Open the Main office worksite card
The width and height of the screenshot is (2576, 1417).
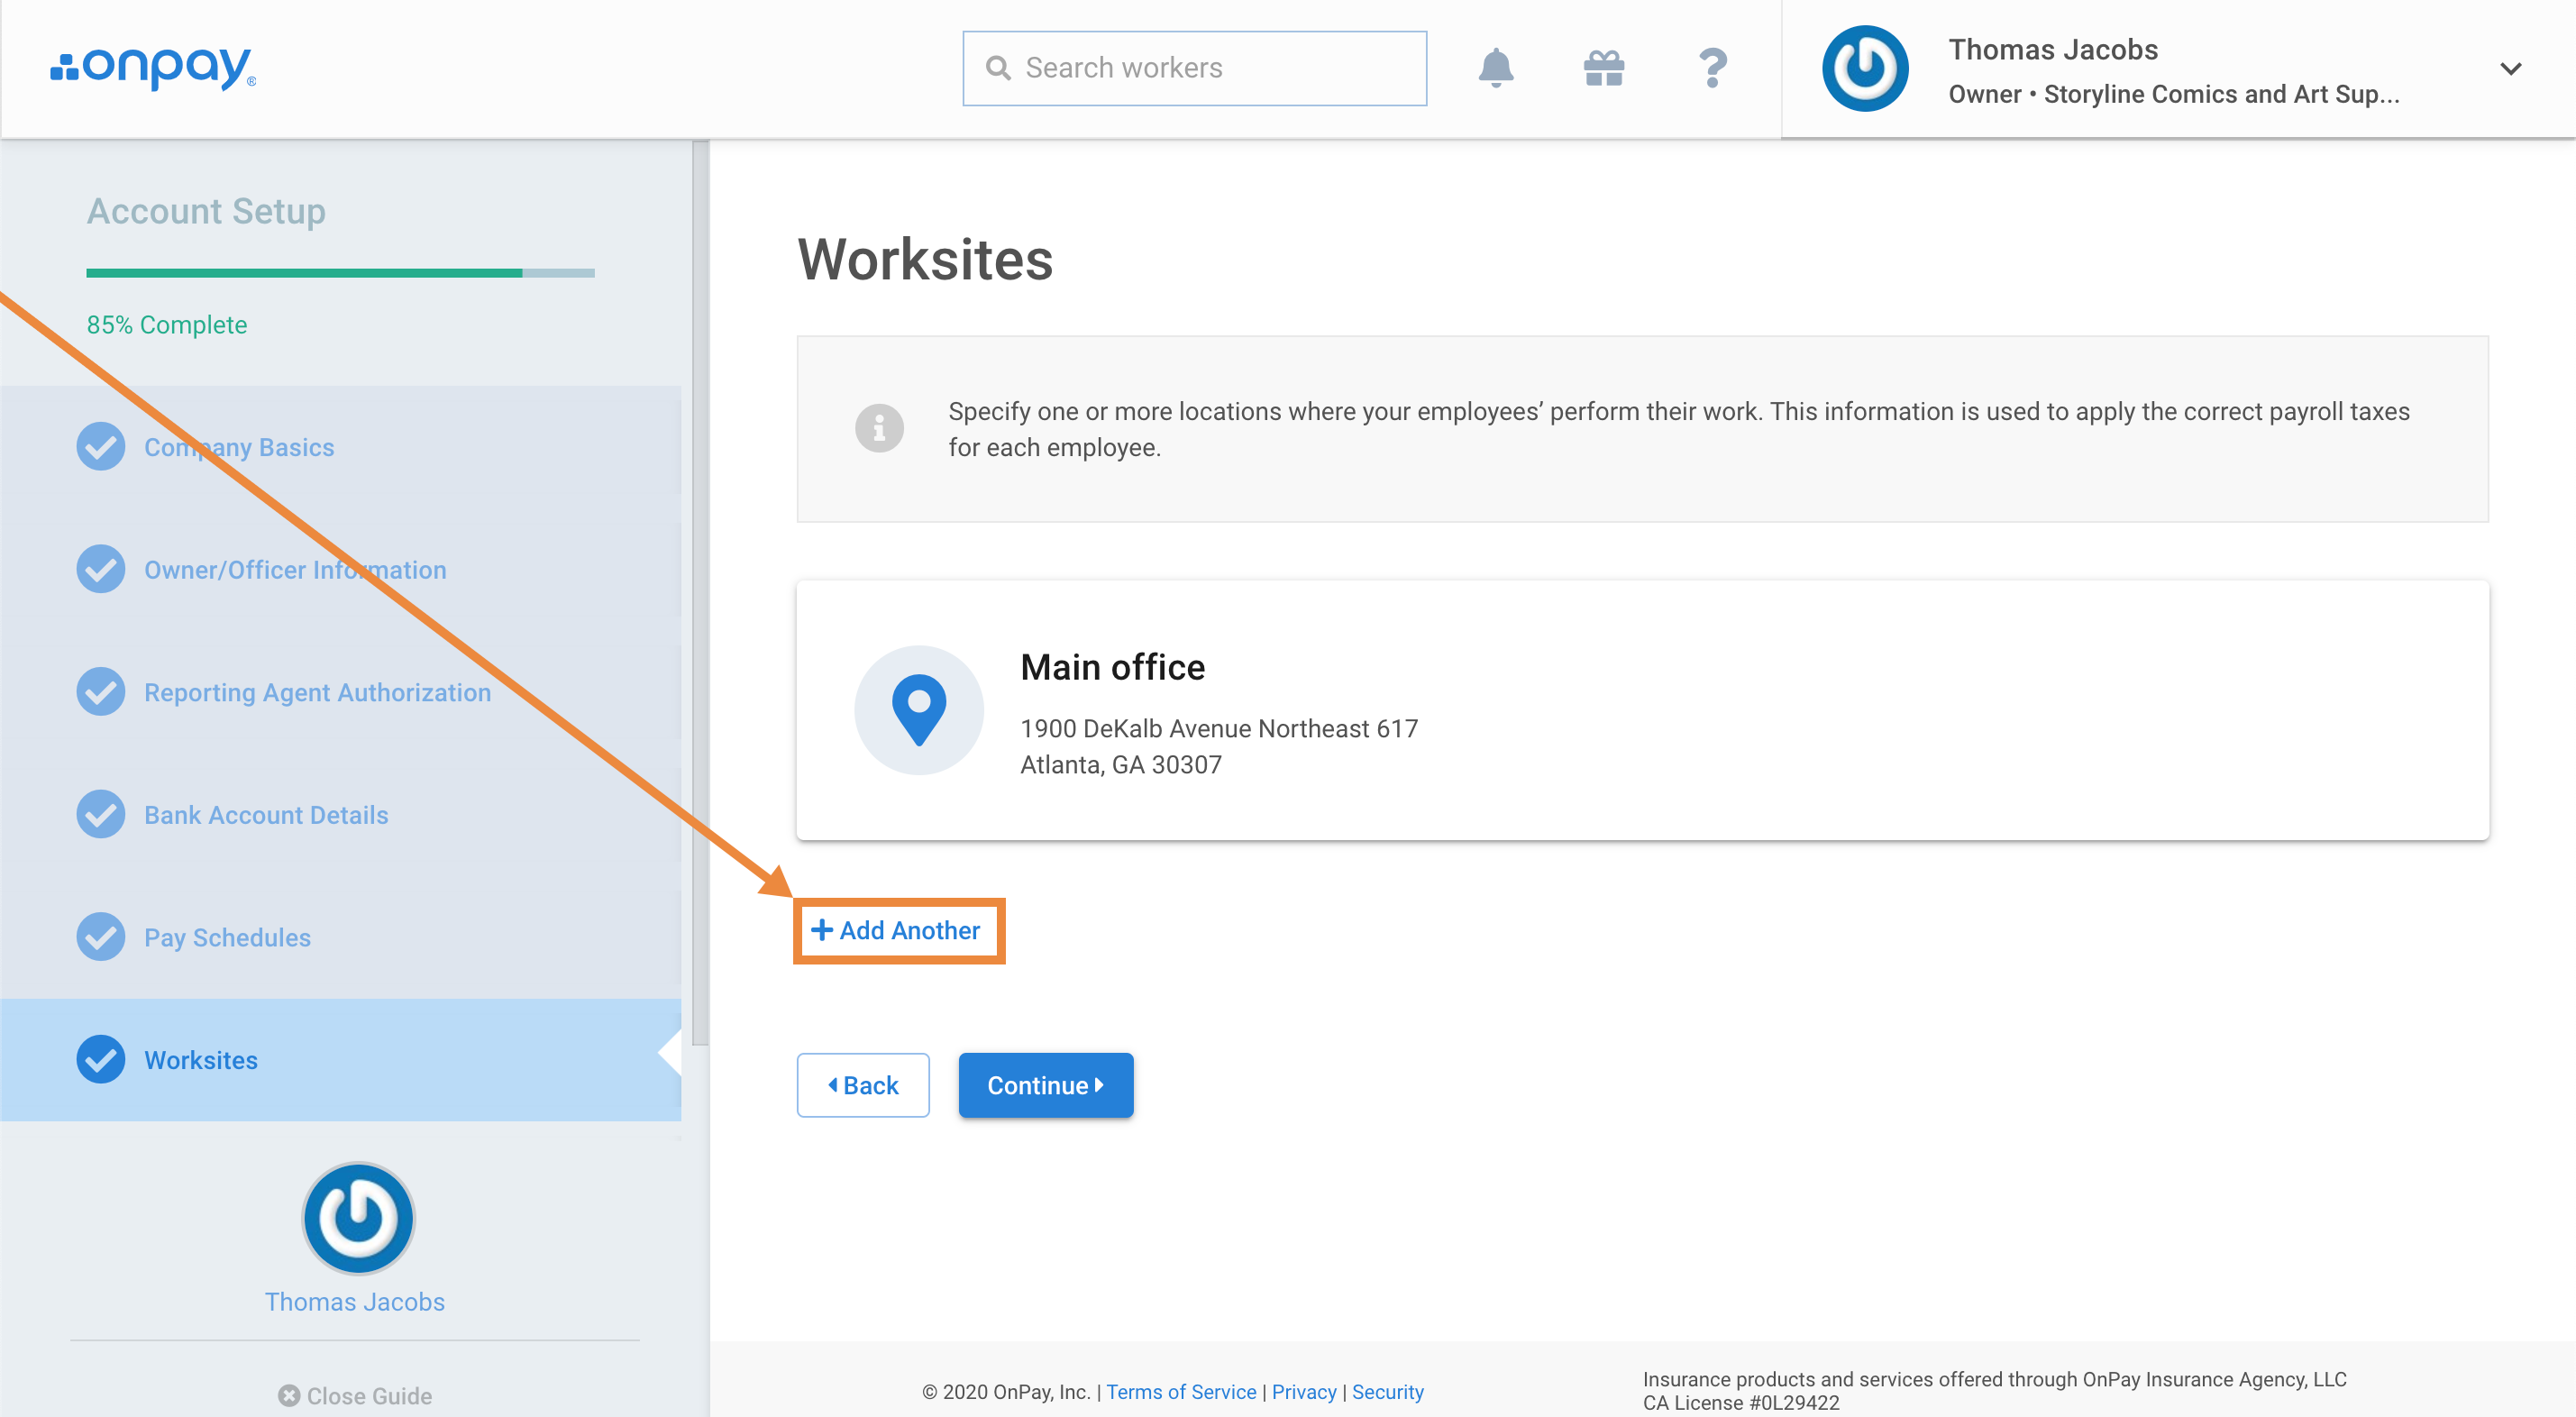1642,710
